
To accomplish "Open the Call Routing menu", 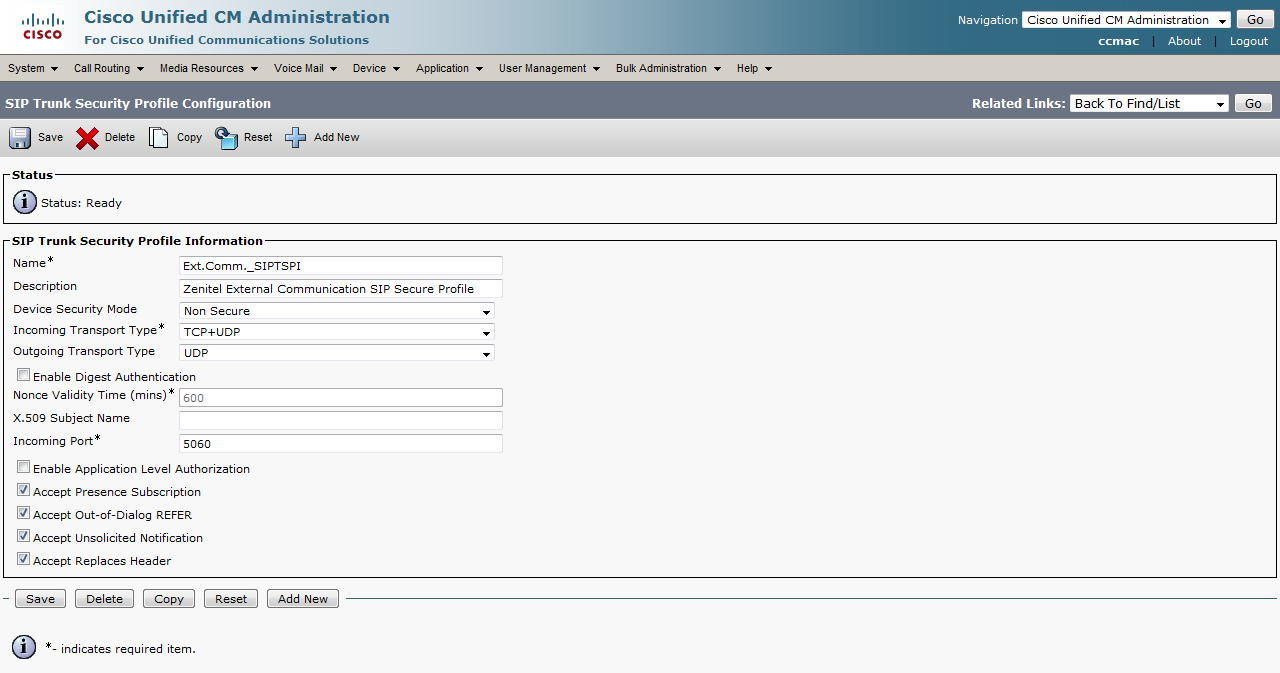I will click(108, 69).
